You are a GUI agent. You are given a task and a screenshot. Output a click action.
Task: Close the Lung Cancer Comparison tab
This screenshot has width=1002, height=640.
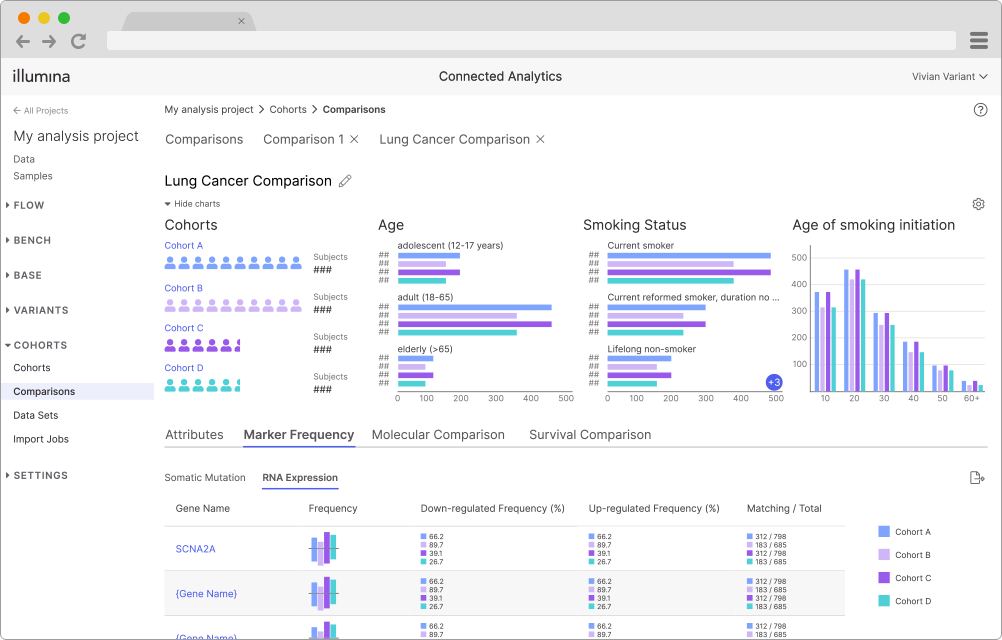coord(540,139)
